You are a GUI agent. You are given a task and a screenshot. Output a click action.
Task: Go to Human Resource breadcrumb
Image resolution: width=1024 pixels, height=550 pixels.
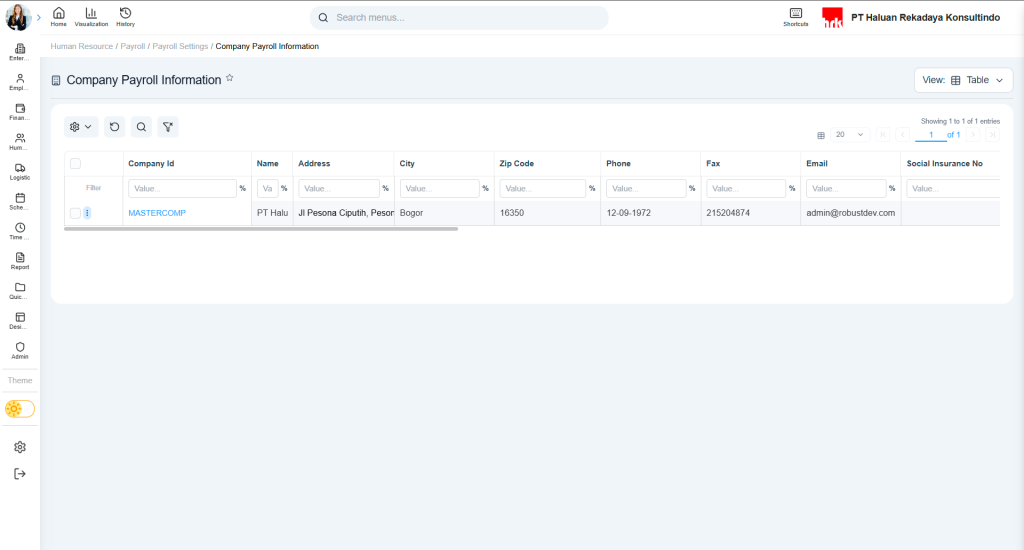(82, 47)
